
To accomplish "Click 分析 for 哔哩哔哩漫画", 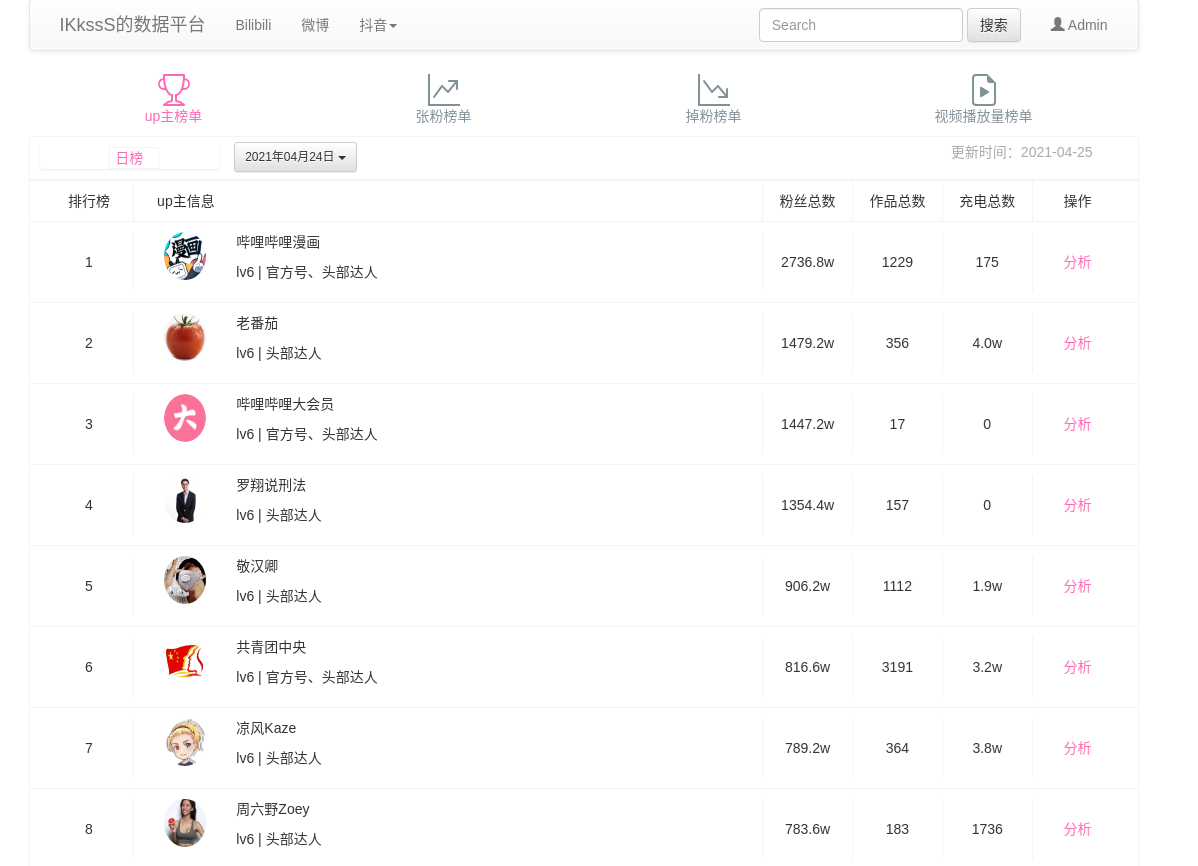I will click(1077, 262).
